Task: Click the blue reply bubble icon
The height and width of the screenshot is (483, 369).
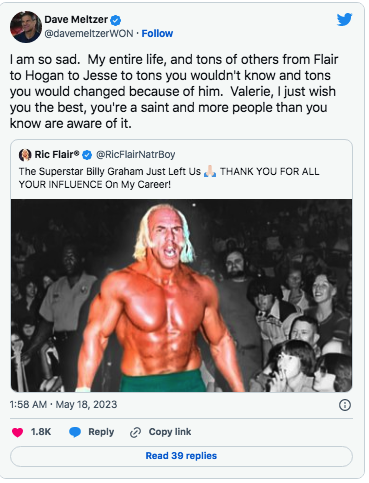Action: click(75, 432)
